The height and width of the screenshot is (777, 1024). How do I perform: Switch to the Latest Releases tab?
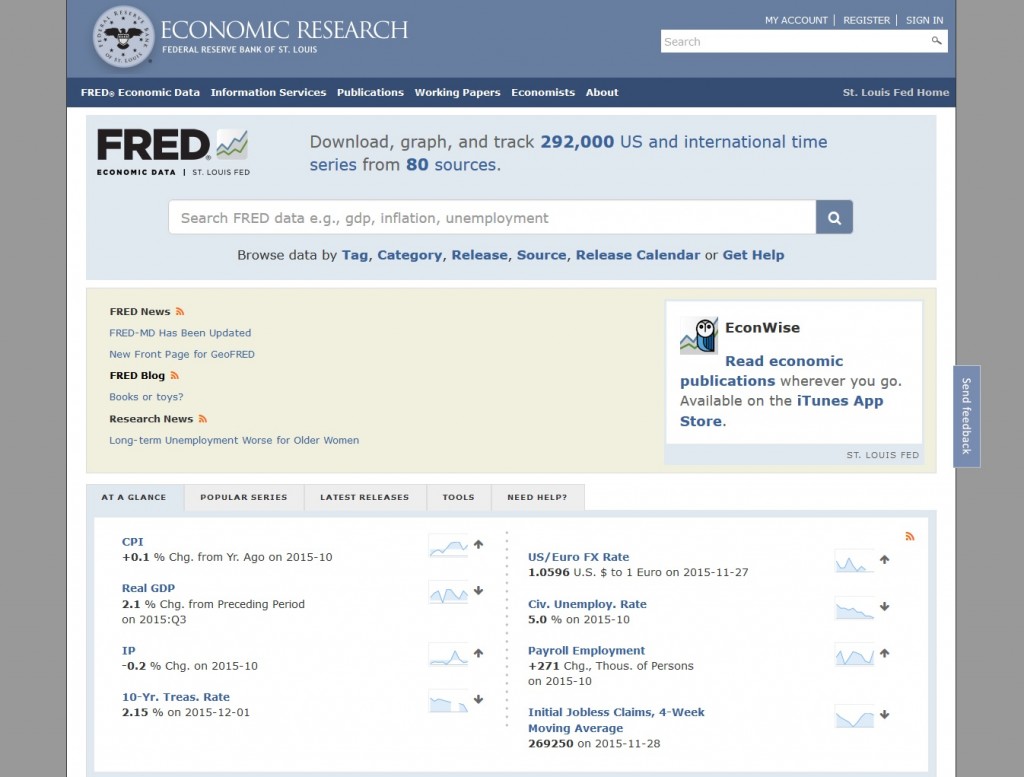364,498
